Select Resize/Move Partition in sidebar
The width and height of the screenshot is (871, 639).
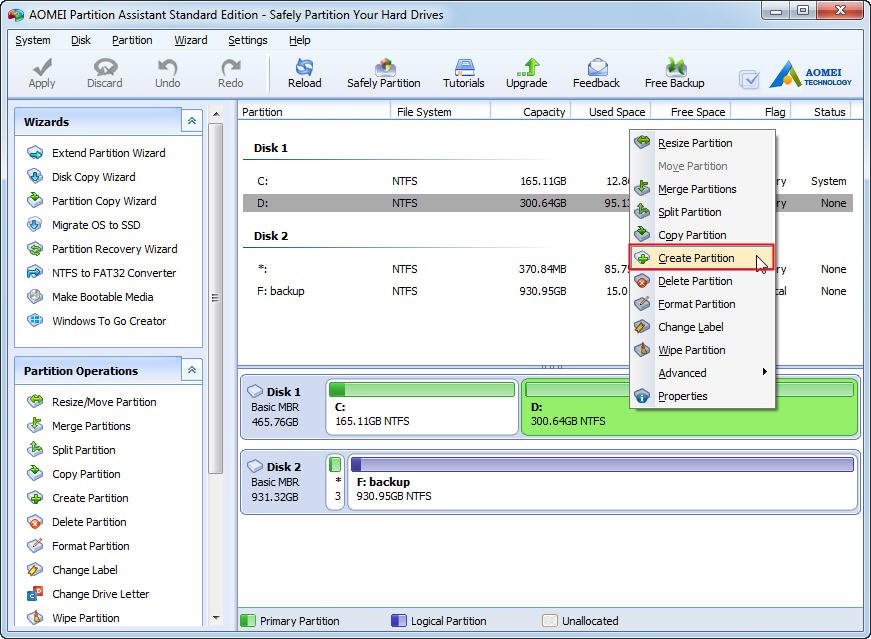pos(92,402)
